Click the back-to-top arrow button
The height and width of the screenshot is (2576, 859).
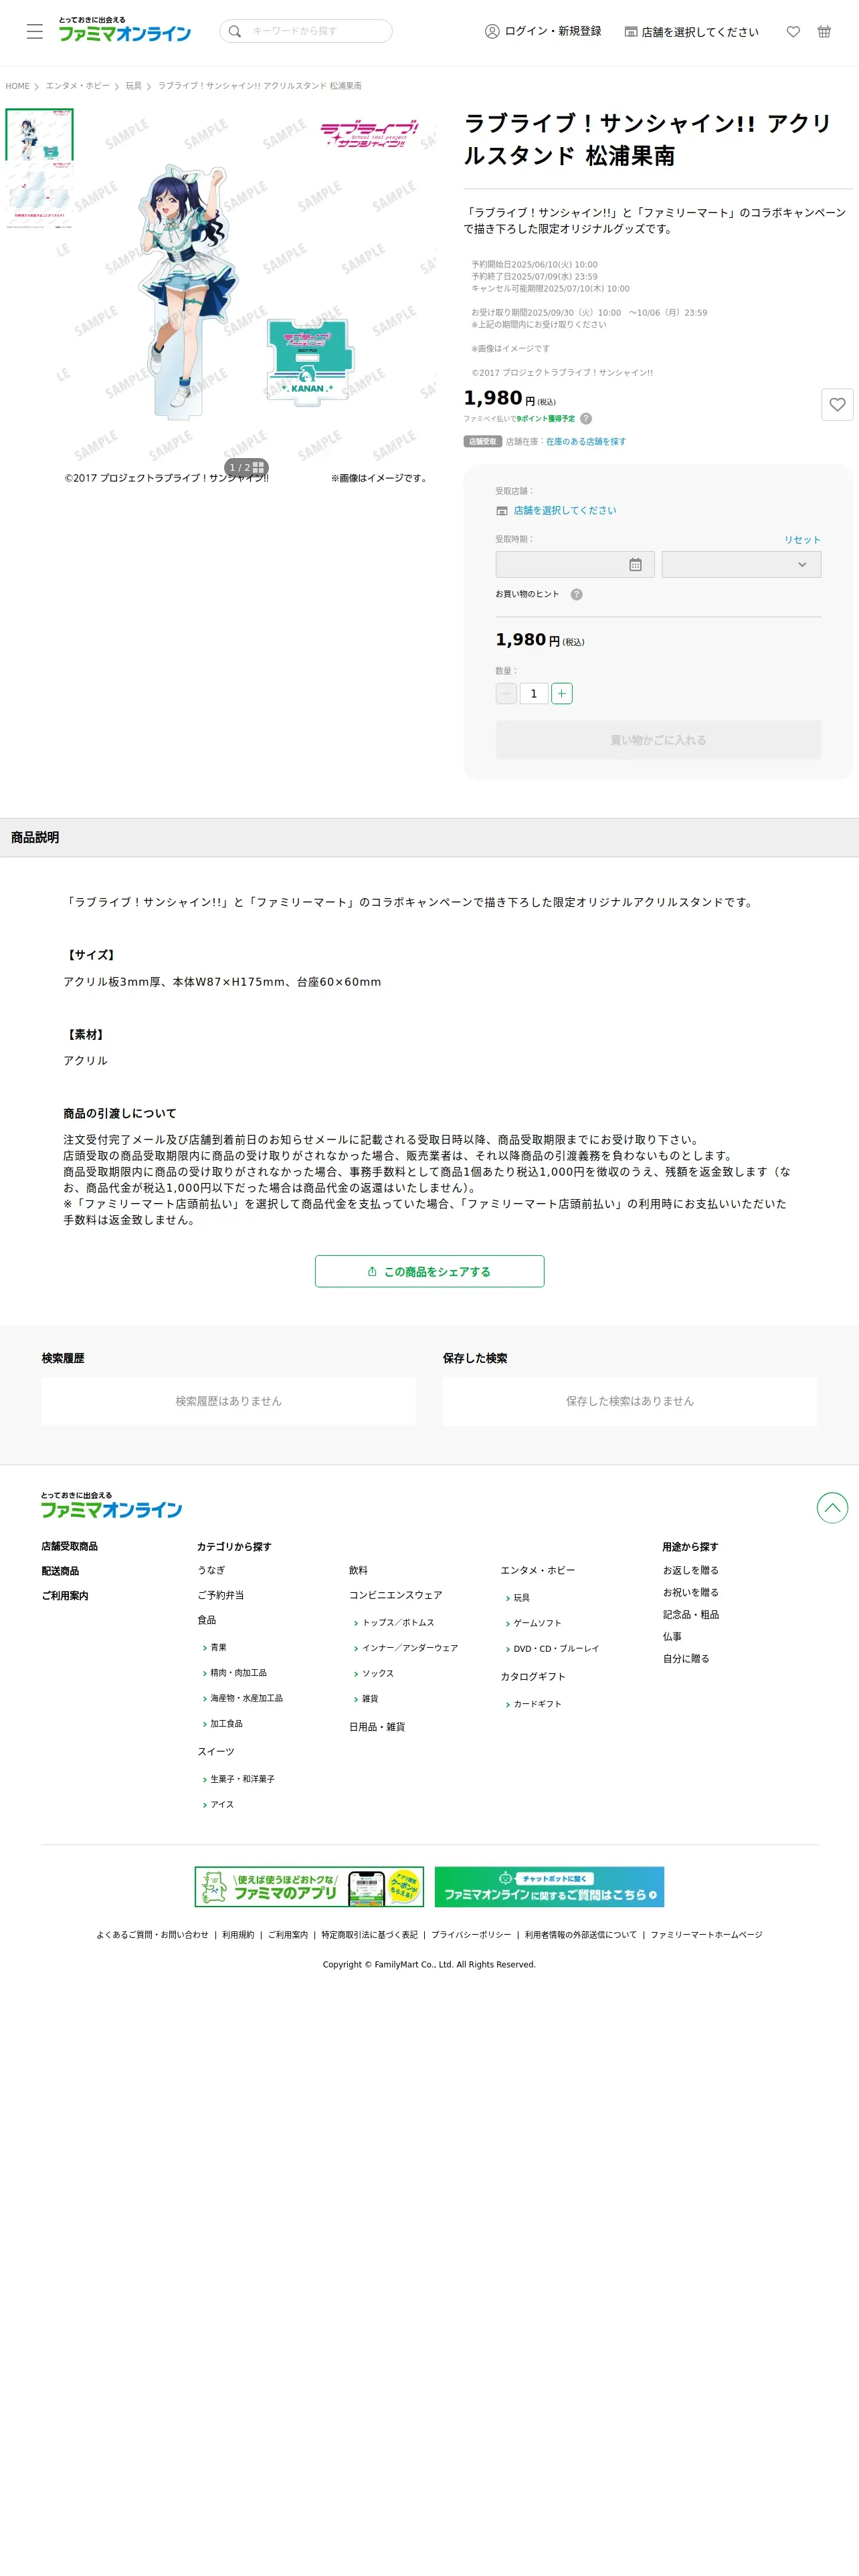click(x=832, y=1508)
